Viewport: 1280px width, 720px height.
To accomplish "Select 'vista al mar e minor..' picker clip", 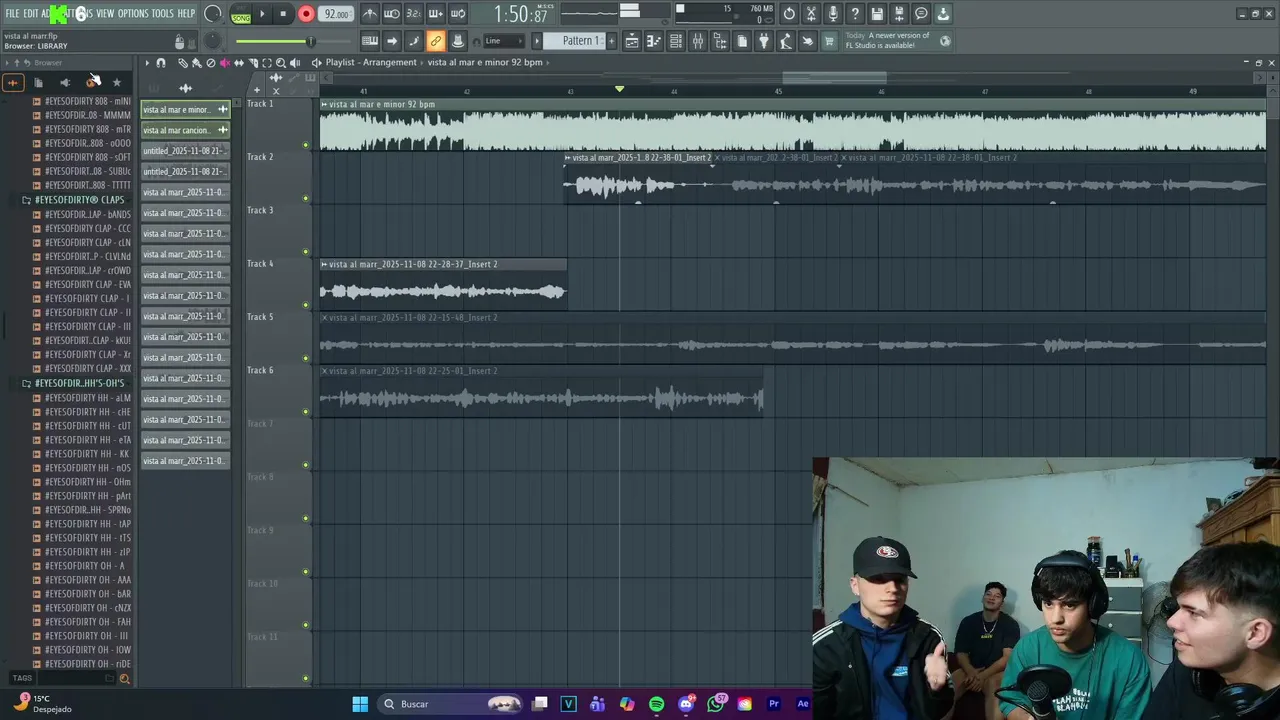I will pyautogui.click(x=185, y=109).
